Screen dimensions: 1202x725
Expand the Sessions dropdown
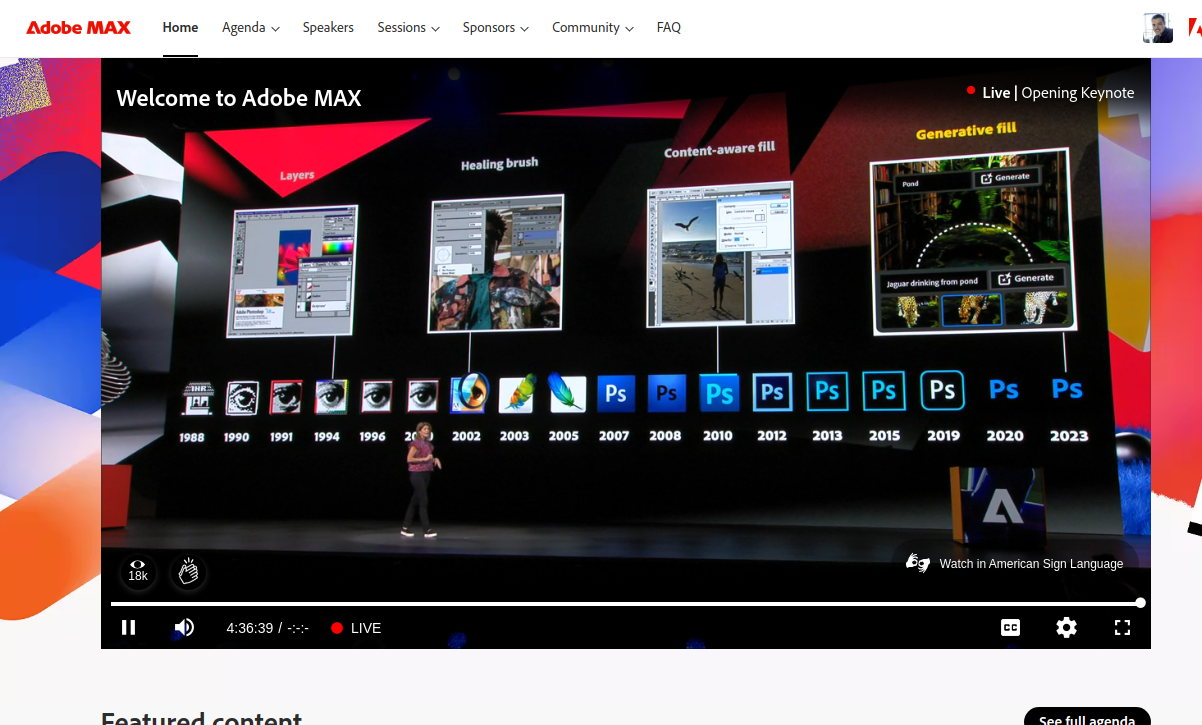(x=408, y=28)
